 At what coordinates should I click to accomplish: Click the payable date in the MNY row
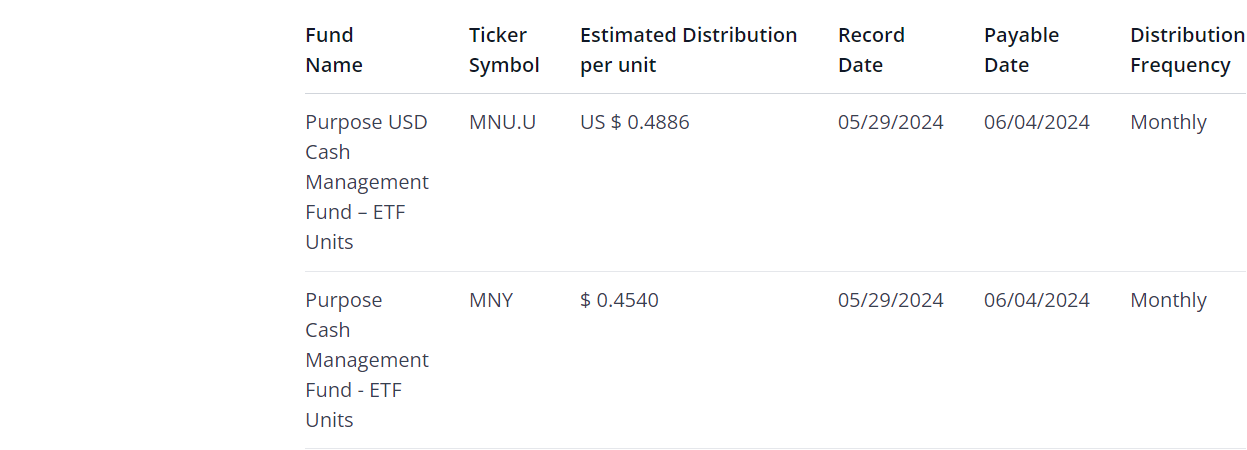(x=1036, y=300)
